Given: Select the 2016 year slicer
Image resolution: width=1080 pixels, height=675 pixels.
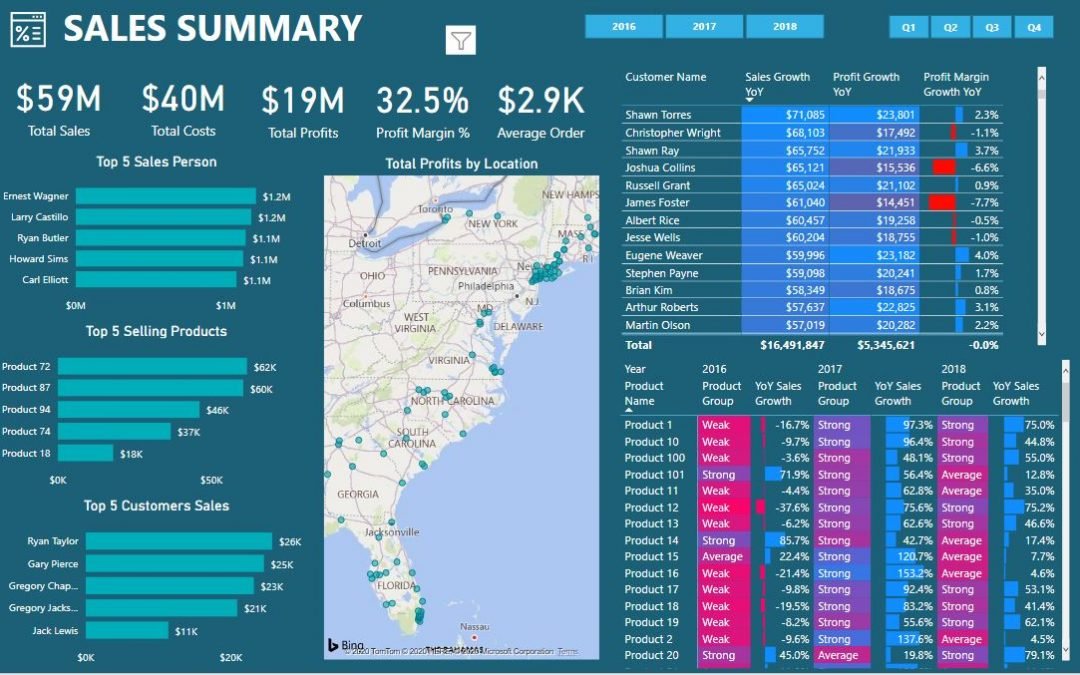Looking at the screenshot, I should pos(624,26).
